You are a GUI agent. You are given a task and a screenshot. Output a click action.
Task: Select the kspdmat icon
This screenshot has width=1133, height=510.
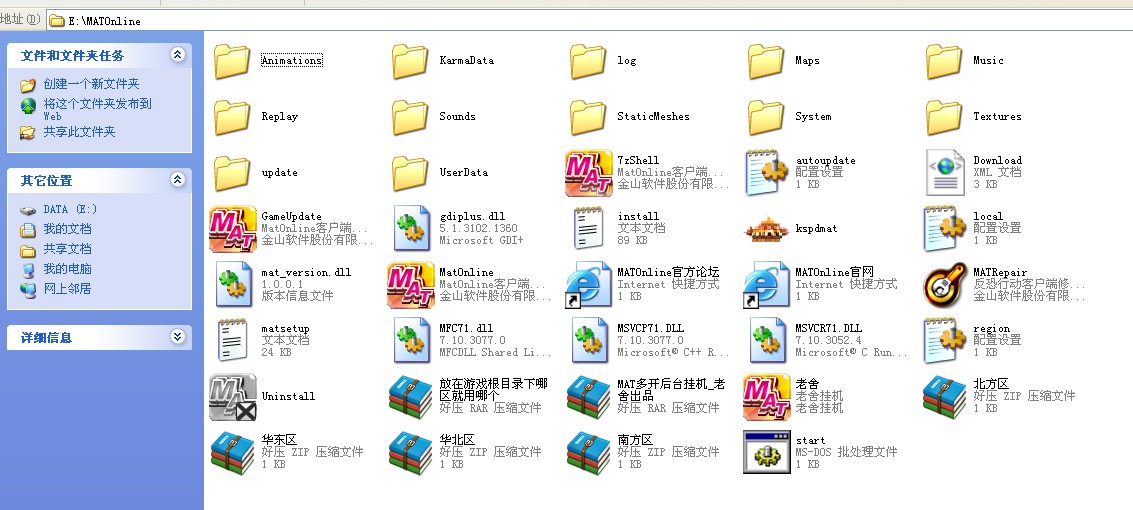click(x=767, y=229)
